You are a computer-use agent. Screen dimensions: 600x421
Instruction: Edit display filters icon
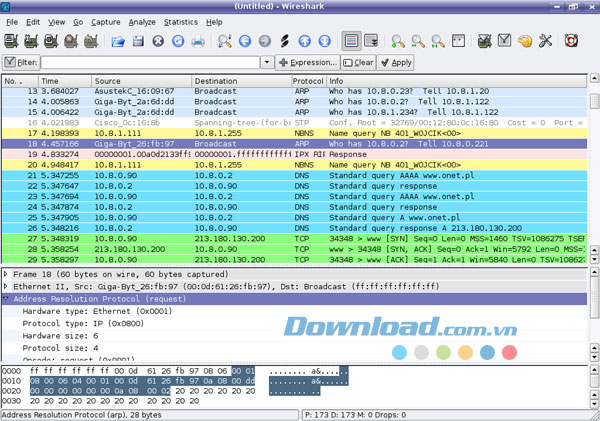(x=505, y=40)
